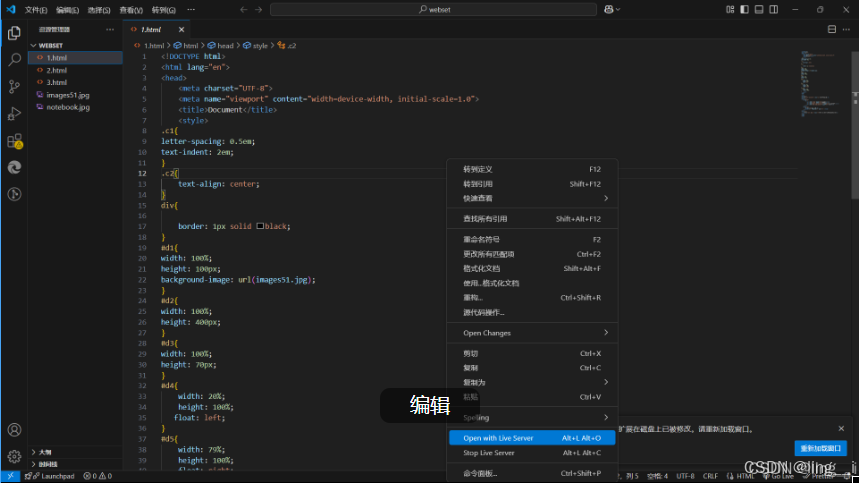Click the blue 重新加载窗口 button
The image size is (859, 483).
(821, 448)
